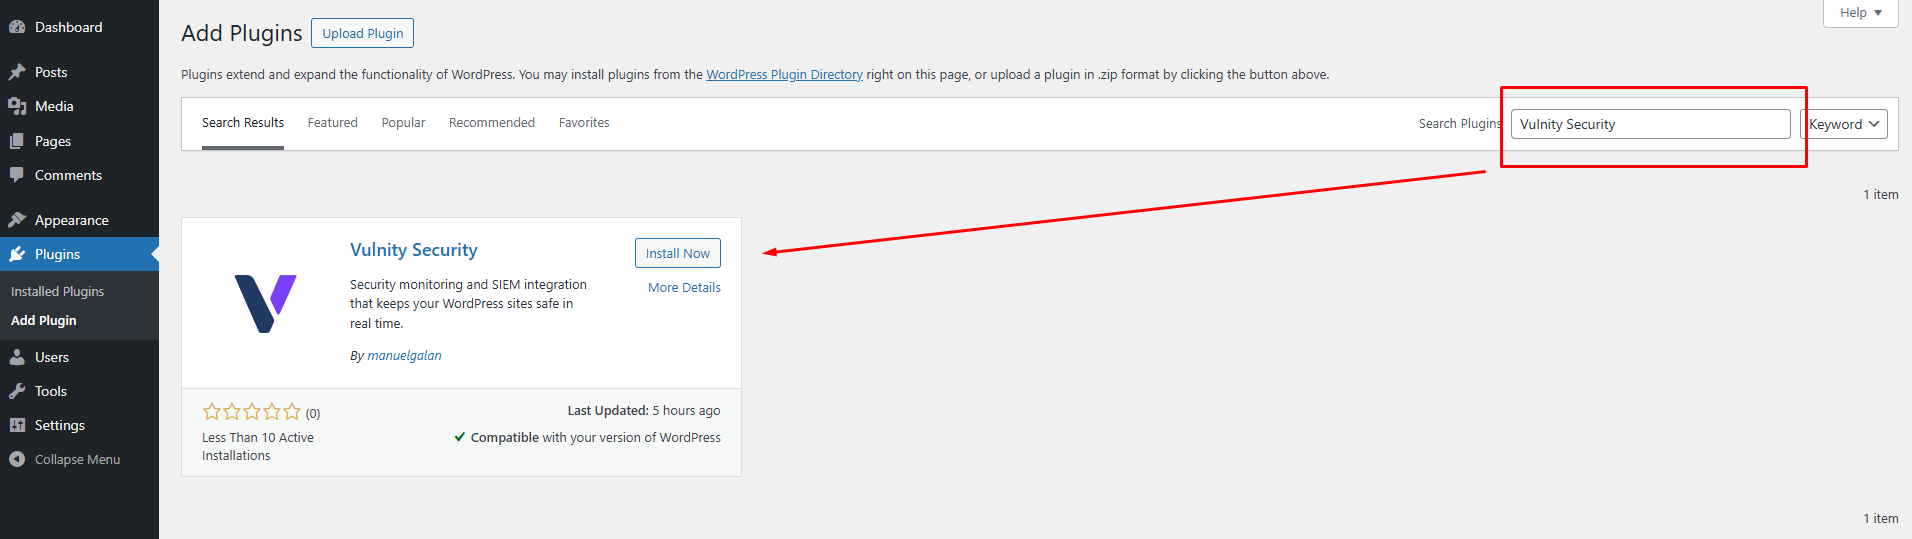Open the Dashboard menu label
The image size is (1912, 539).
[x=69, y=27]
